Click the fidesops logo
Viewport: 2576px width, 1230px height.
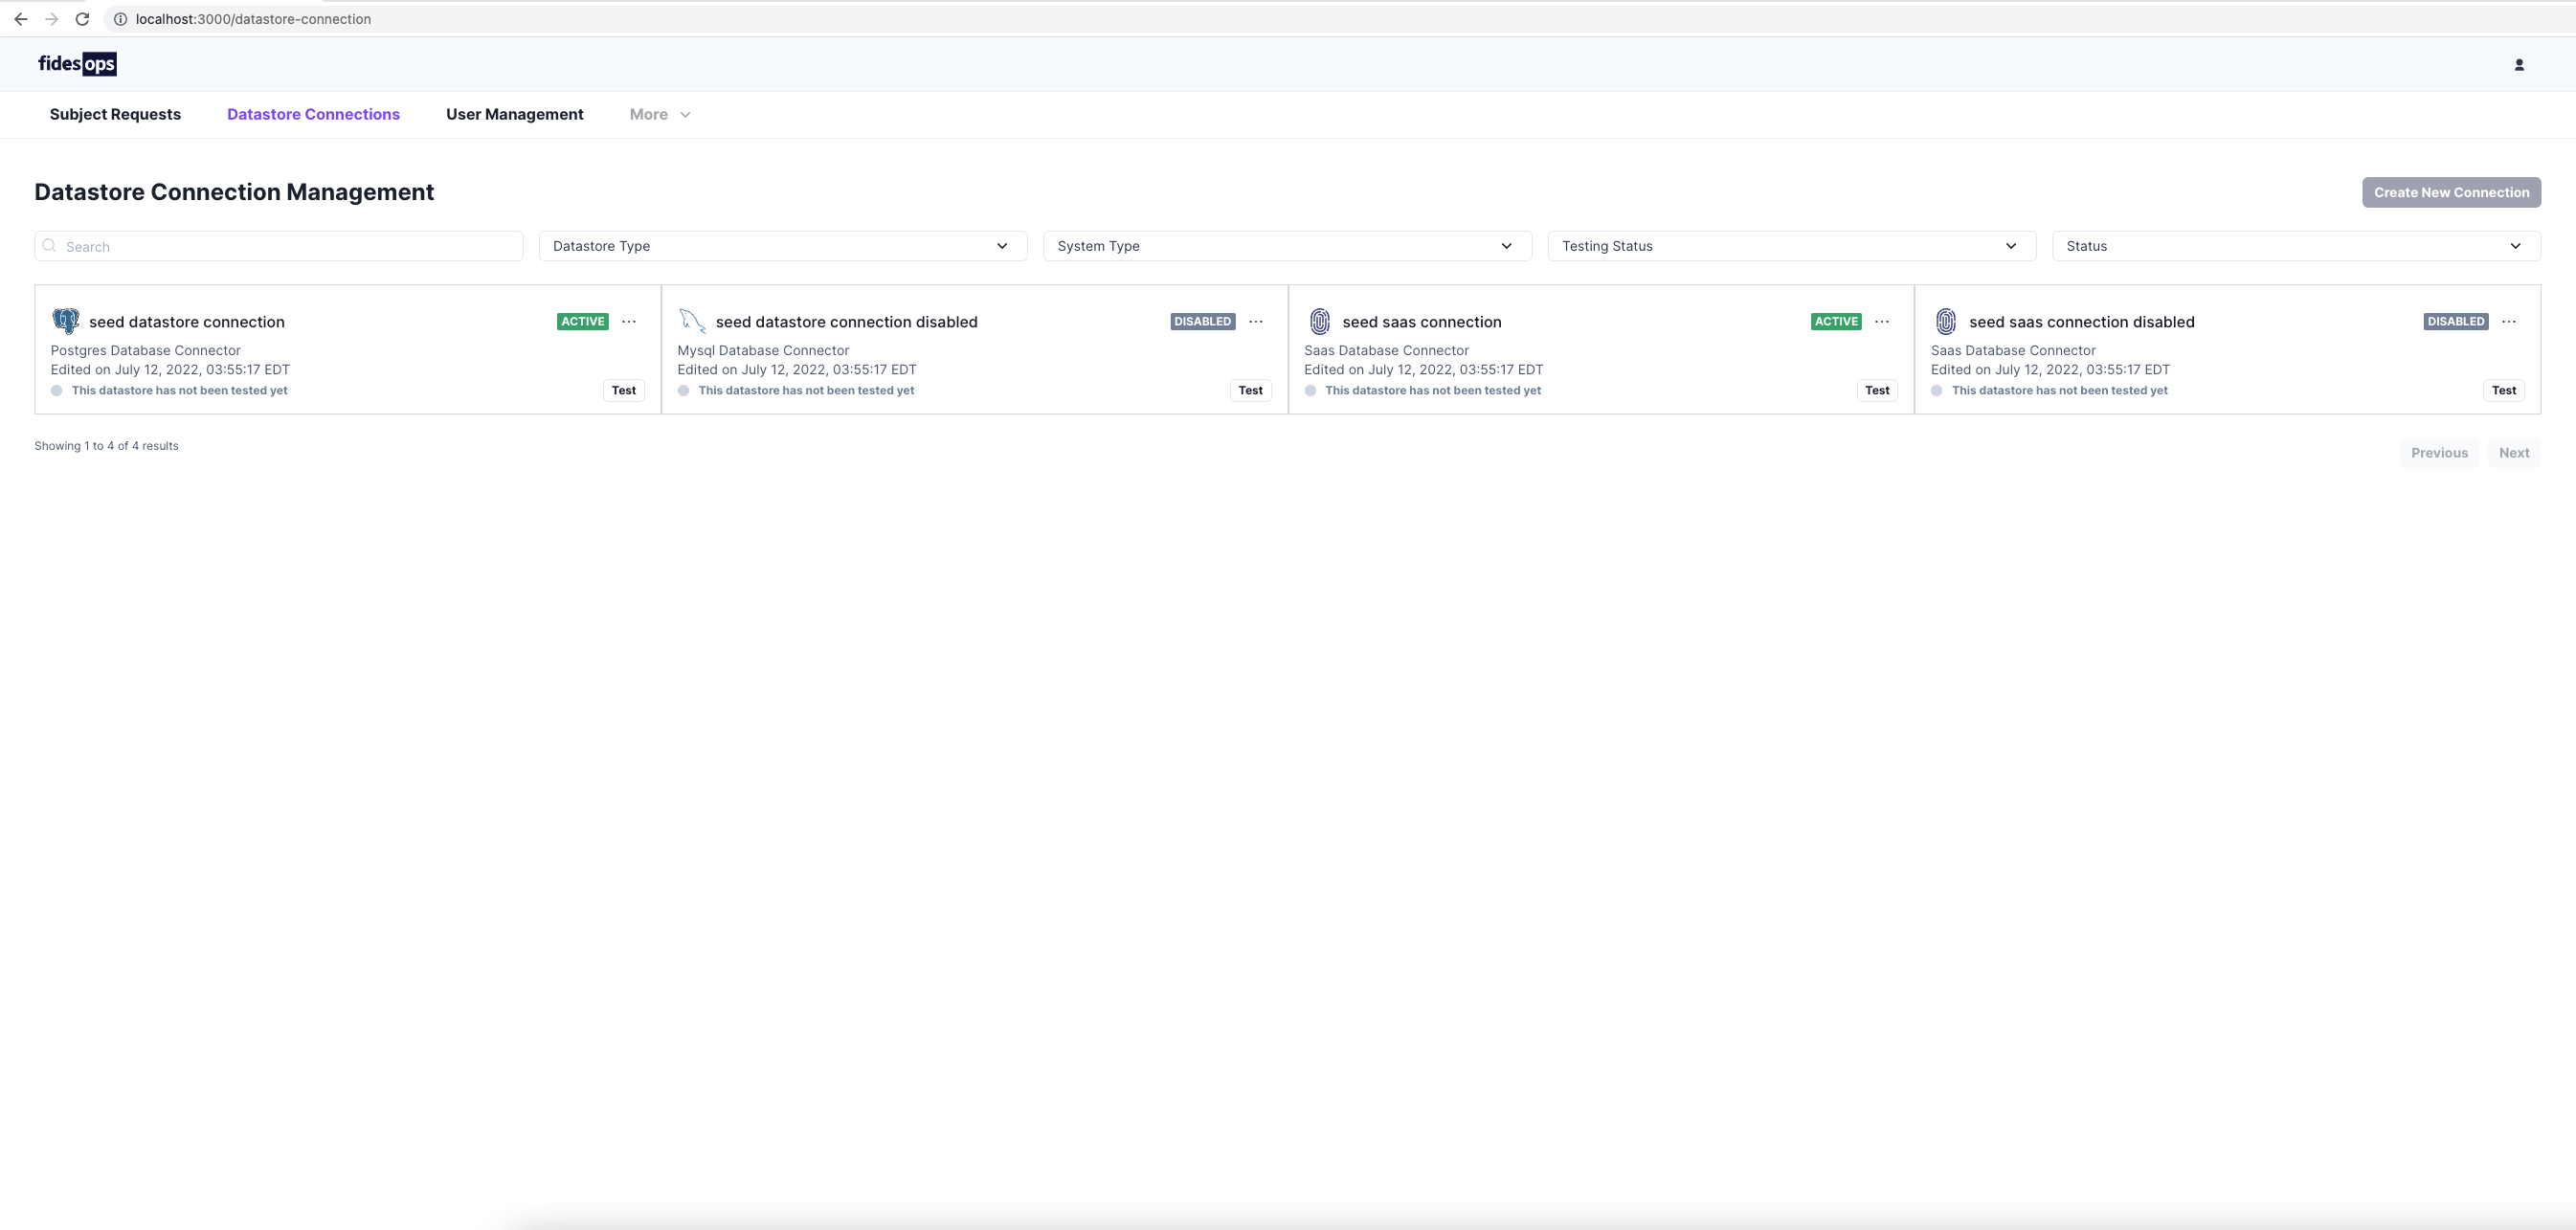[x=77, y=64]
